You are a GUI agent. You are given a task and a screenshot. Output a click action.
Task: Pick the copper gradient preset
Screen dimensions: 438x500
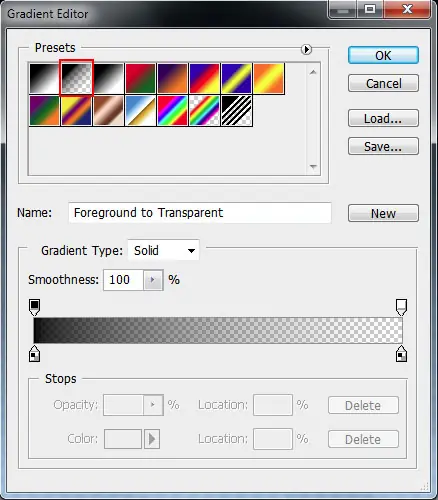coord(108,110)
